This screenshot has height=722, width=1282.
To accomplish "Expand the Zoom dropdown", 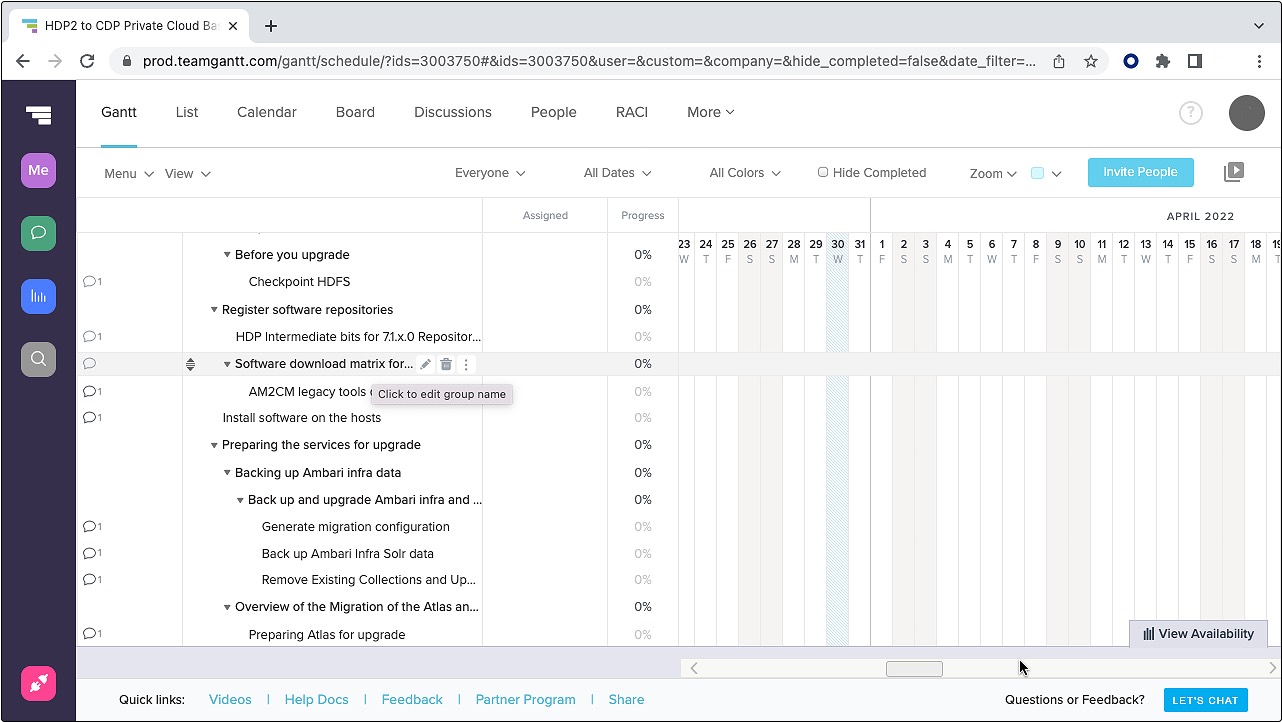I will click(992, 173).
